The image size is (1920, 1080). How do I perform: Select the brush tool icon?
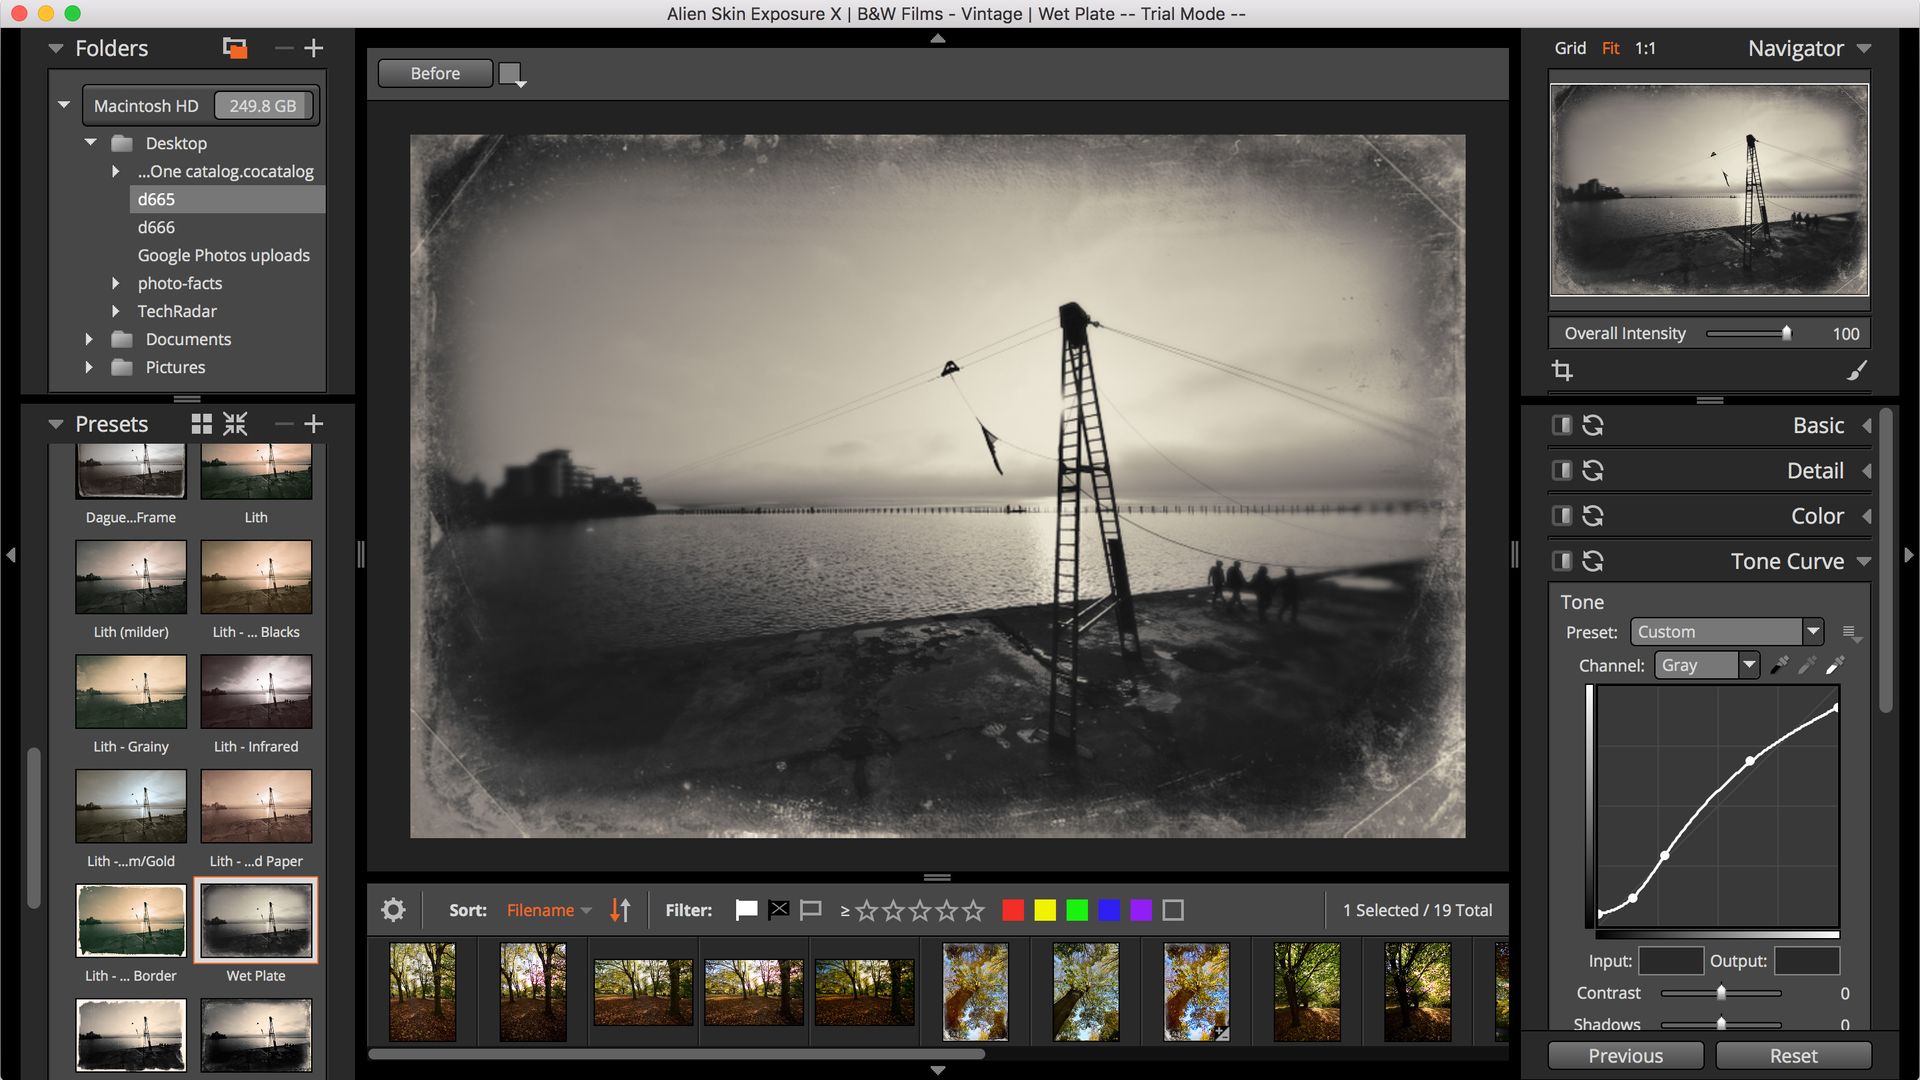click(x=1856, y=371)
